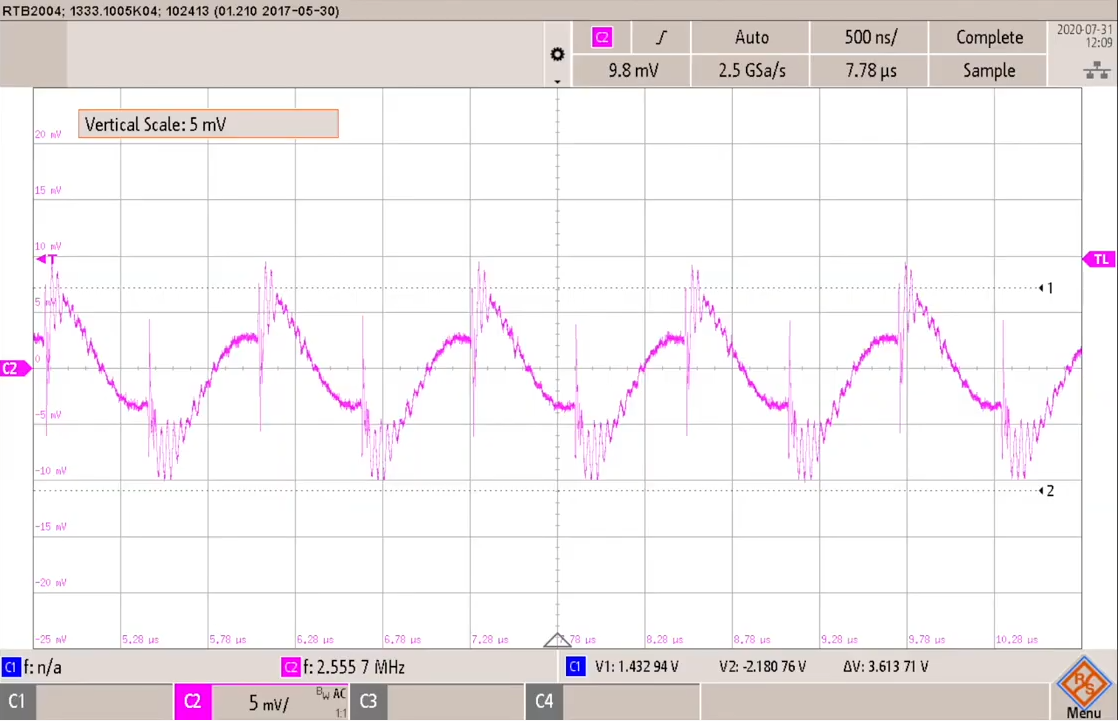Screen dimensions: 1118x721
Task: Select the active C2 channel tab
Action: point(192,702)
